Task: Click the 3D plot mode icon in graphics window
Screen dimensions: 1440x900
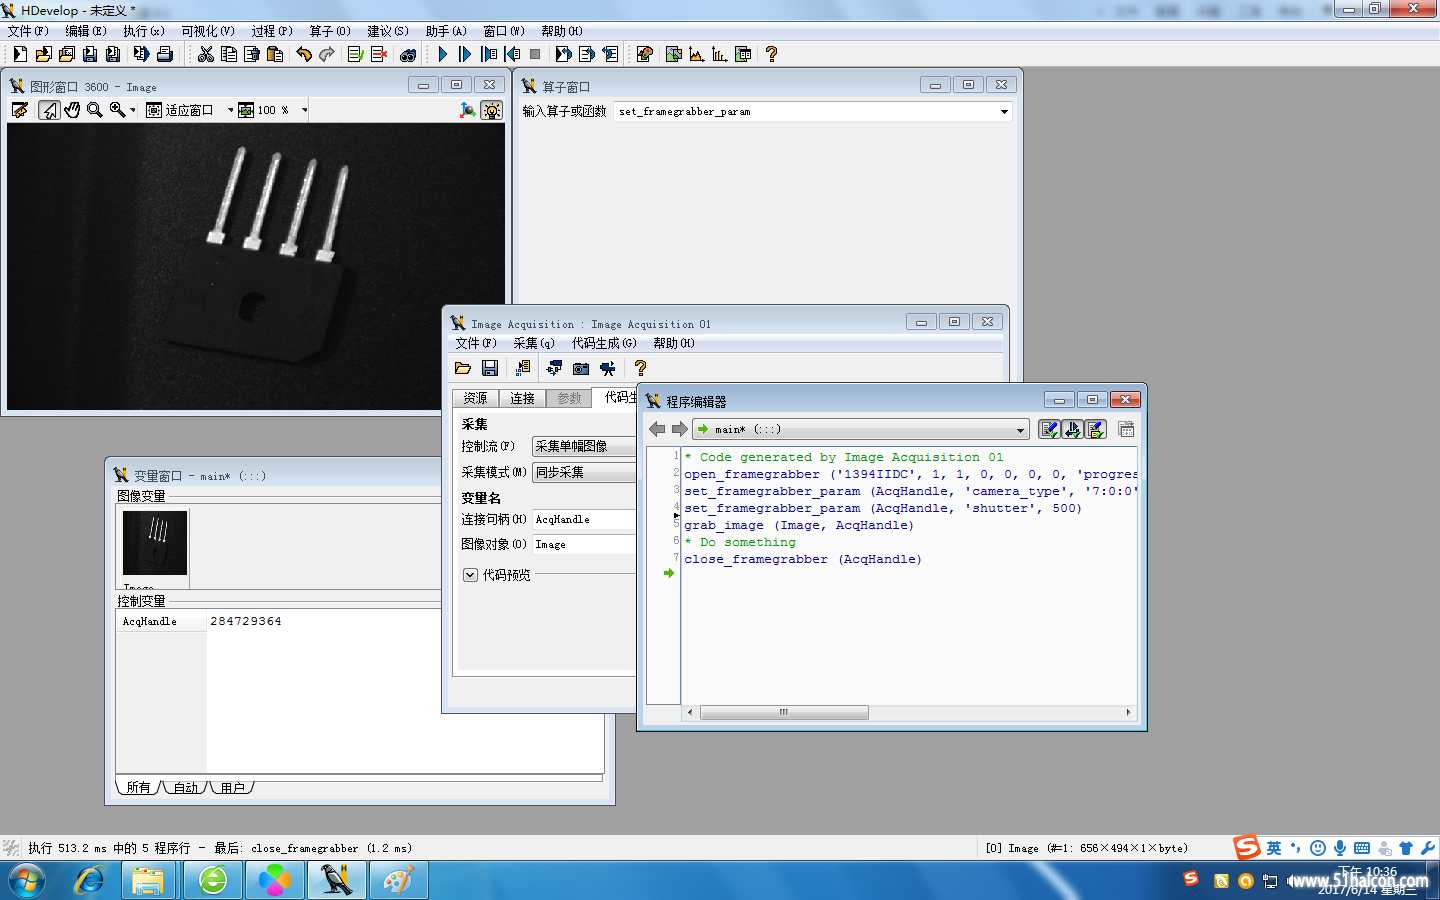Action: pos(467,110)
